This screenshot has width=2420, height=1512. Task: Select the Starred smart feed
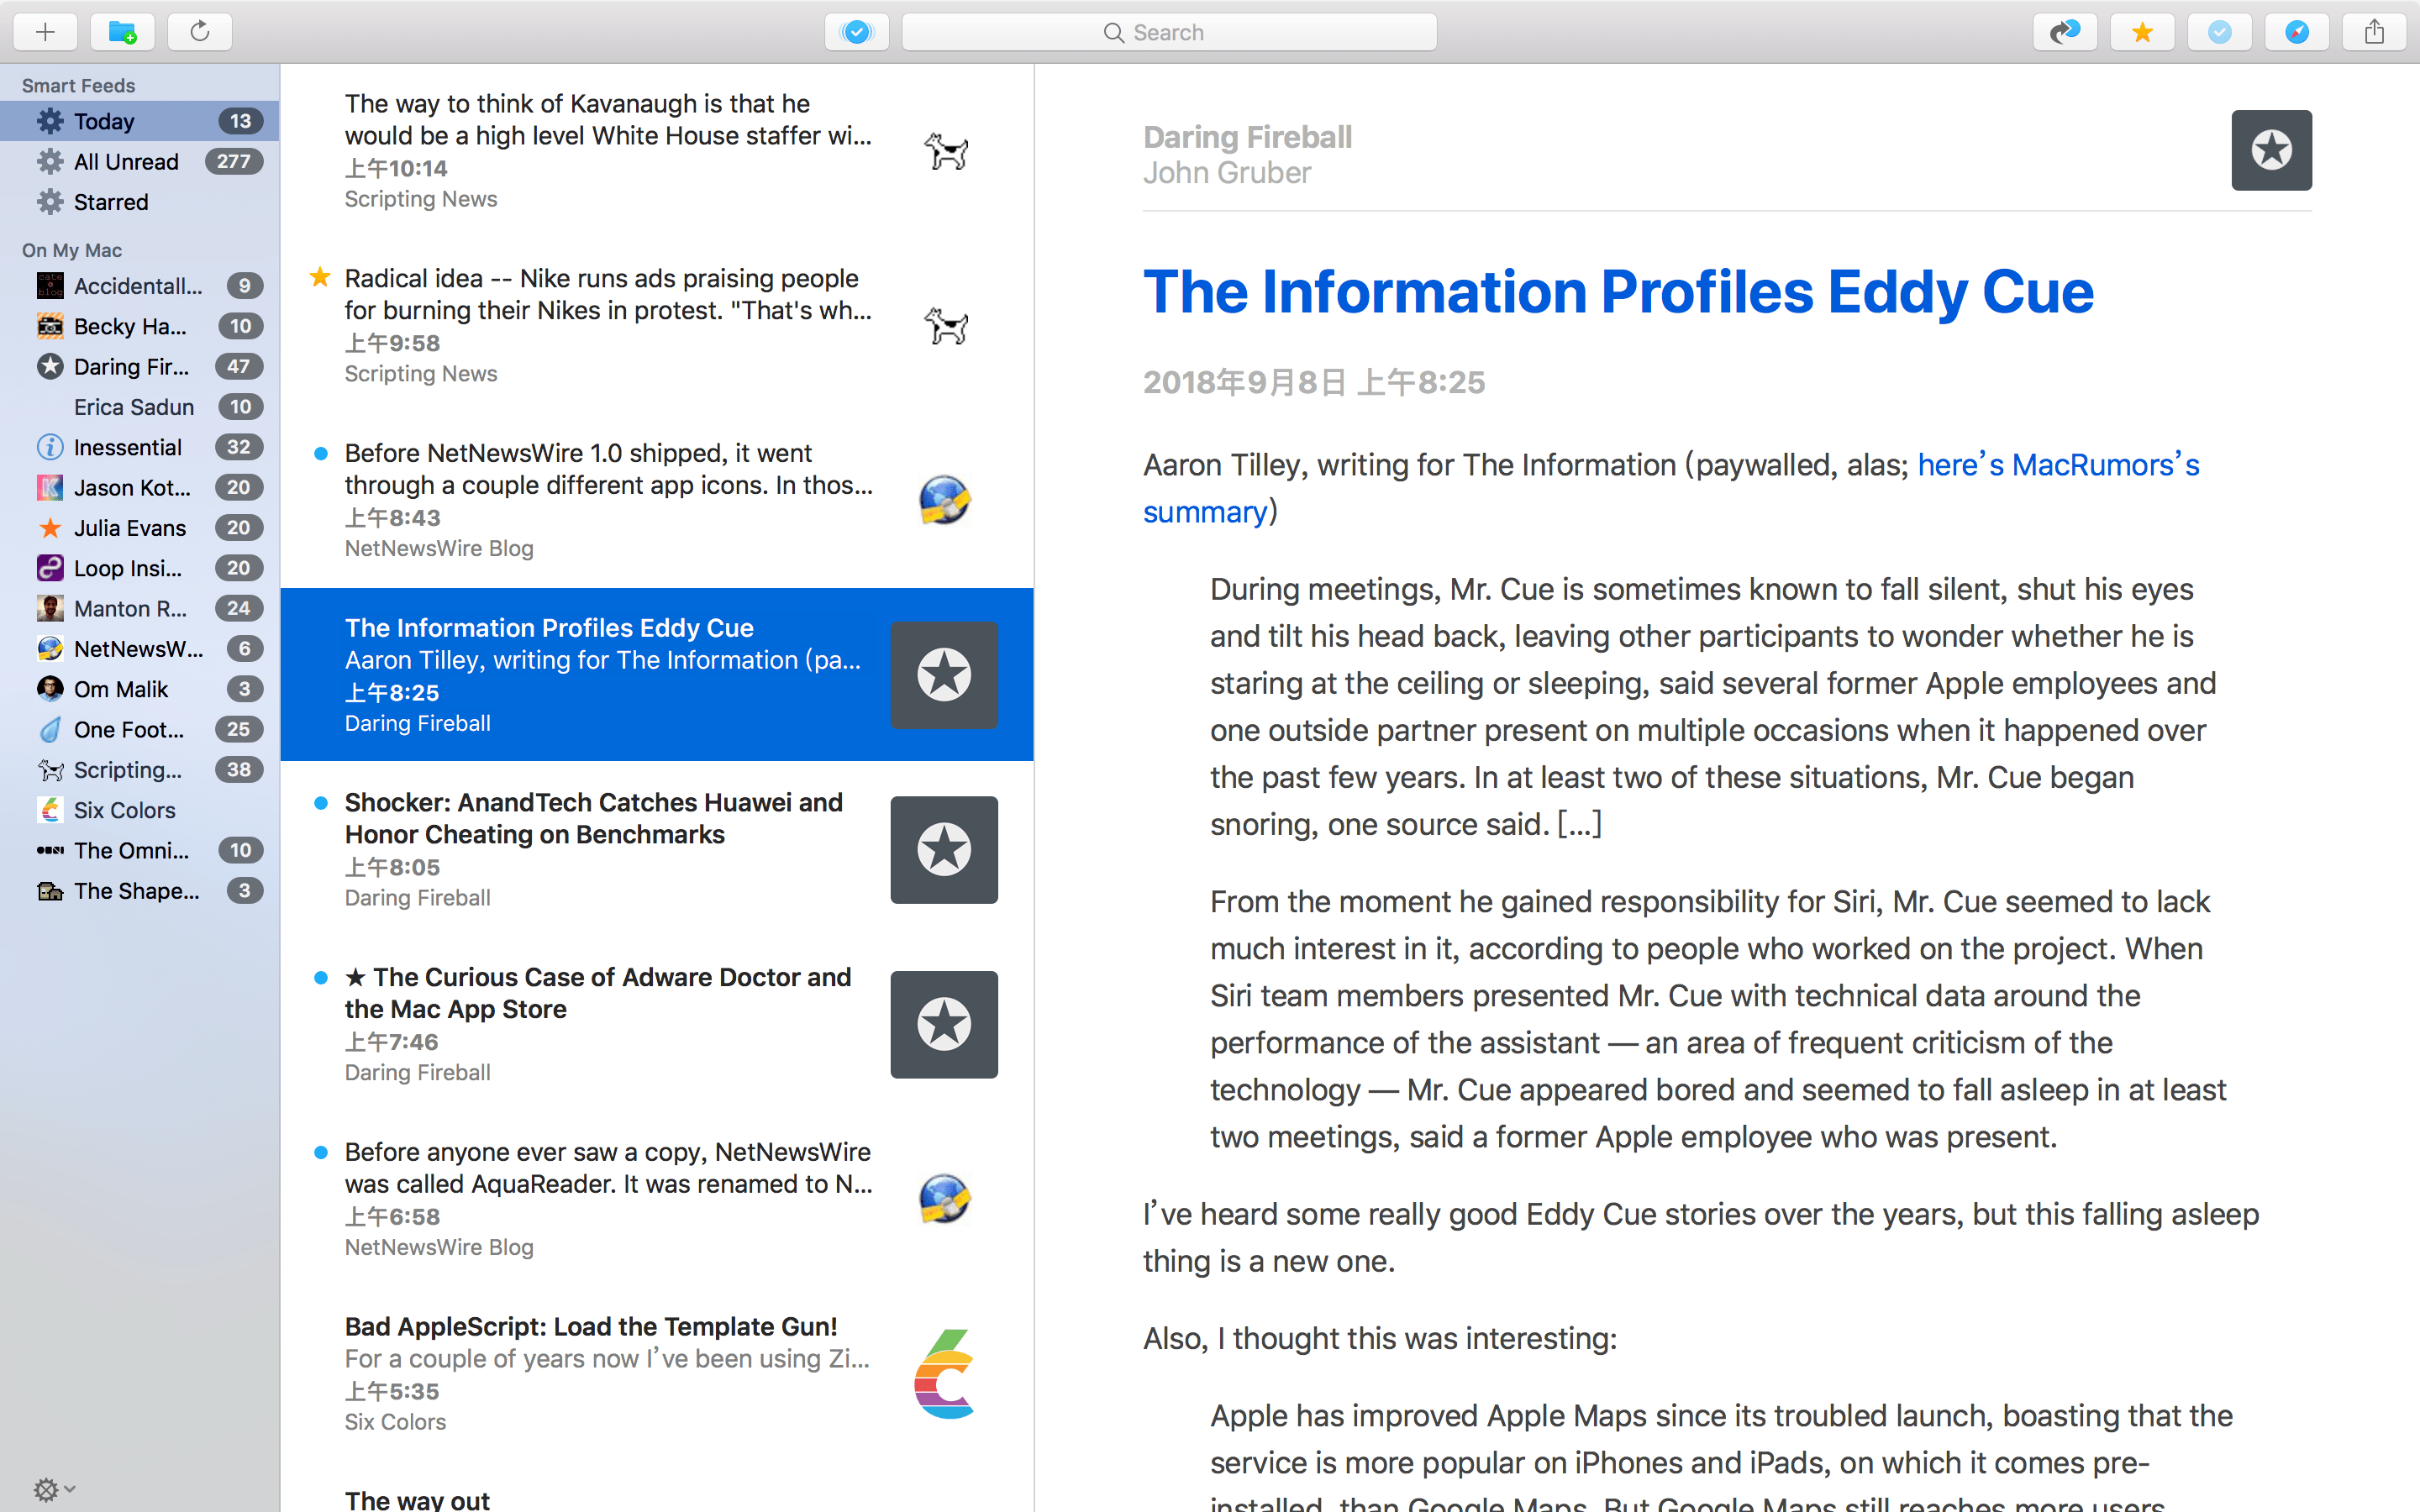[140, 202]
